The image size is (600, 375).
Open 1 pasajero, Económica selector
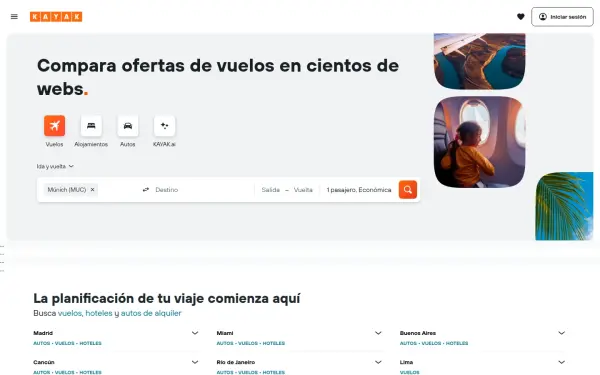click(359, 190)
